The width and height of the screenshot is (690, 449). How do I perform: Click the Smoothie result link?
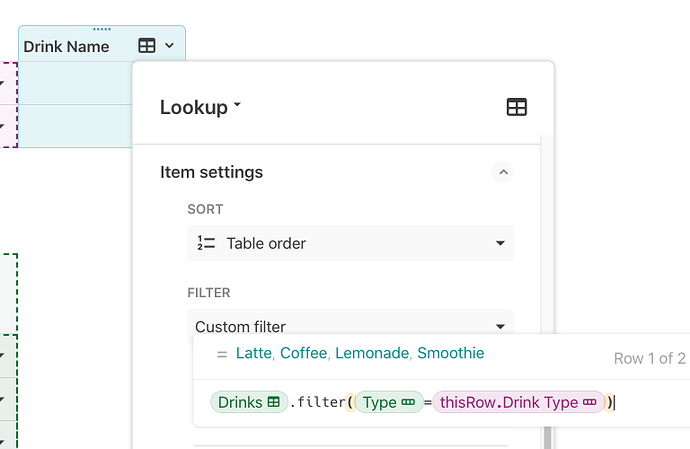pyautogui.click(x=450, y=353)
